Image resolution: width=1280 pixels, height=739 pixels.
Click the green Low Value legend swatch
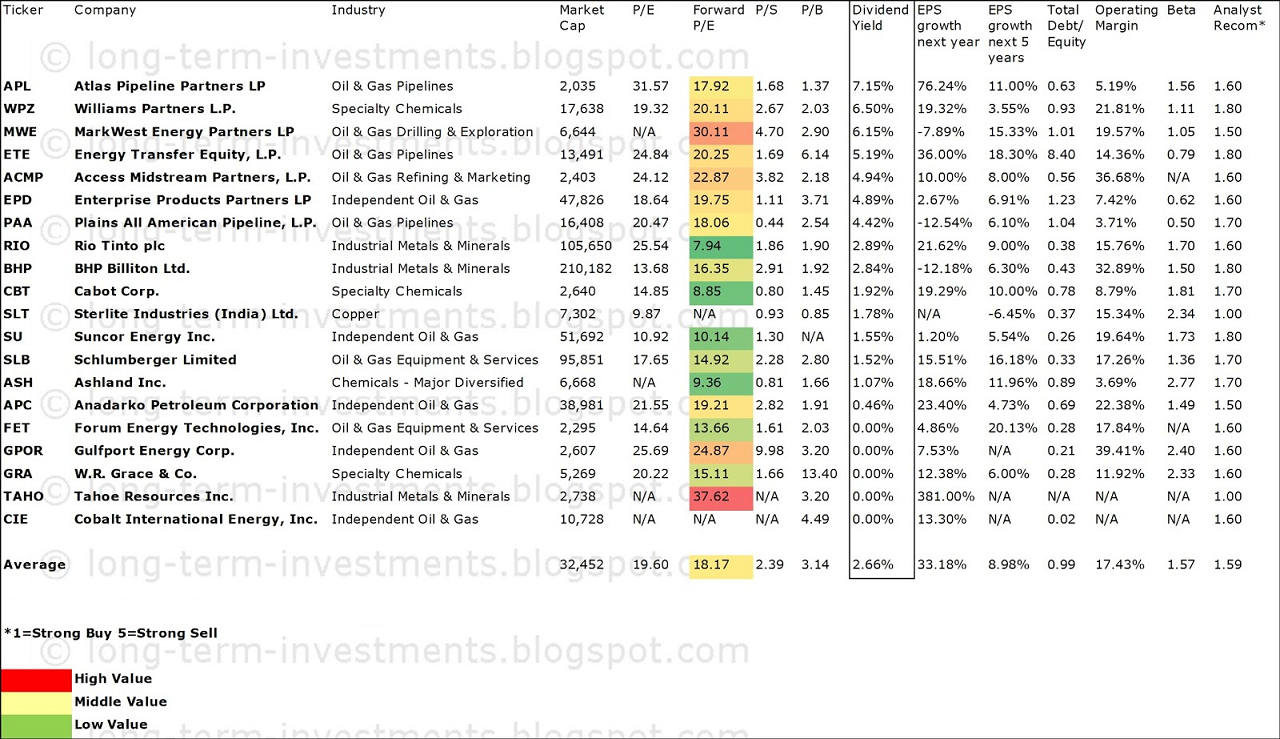click(x=36, y=725)
